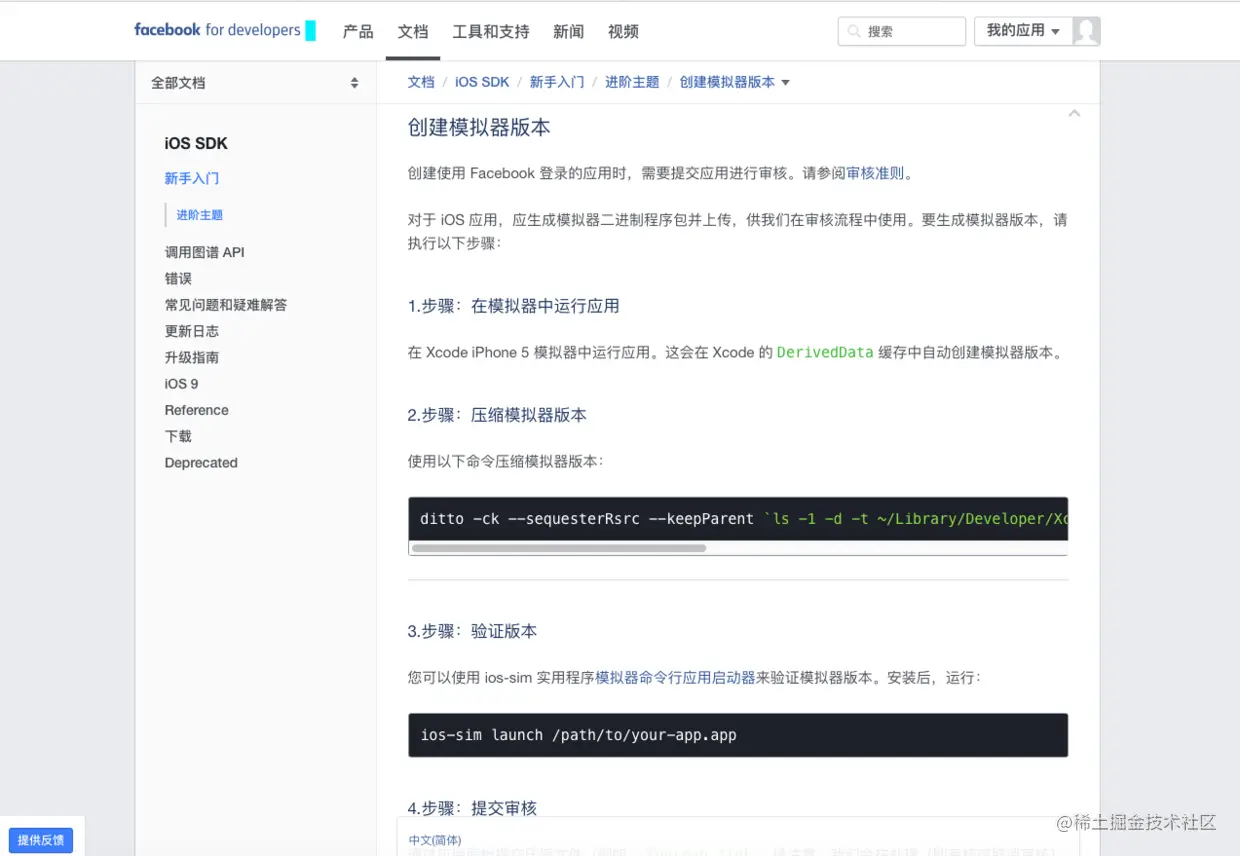Open 下载 in the sidebar
Viewport: 1240px width, 856px height.
click(178, 436)
